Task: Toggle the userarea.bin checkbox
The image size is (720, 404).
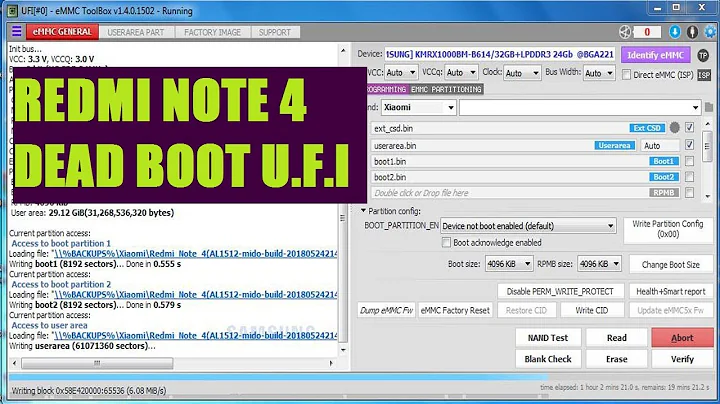Action: point(689,145)
